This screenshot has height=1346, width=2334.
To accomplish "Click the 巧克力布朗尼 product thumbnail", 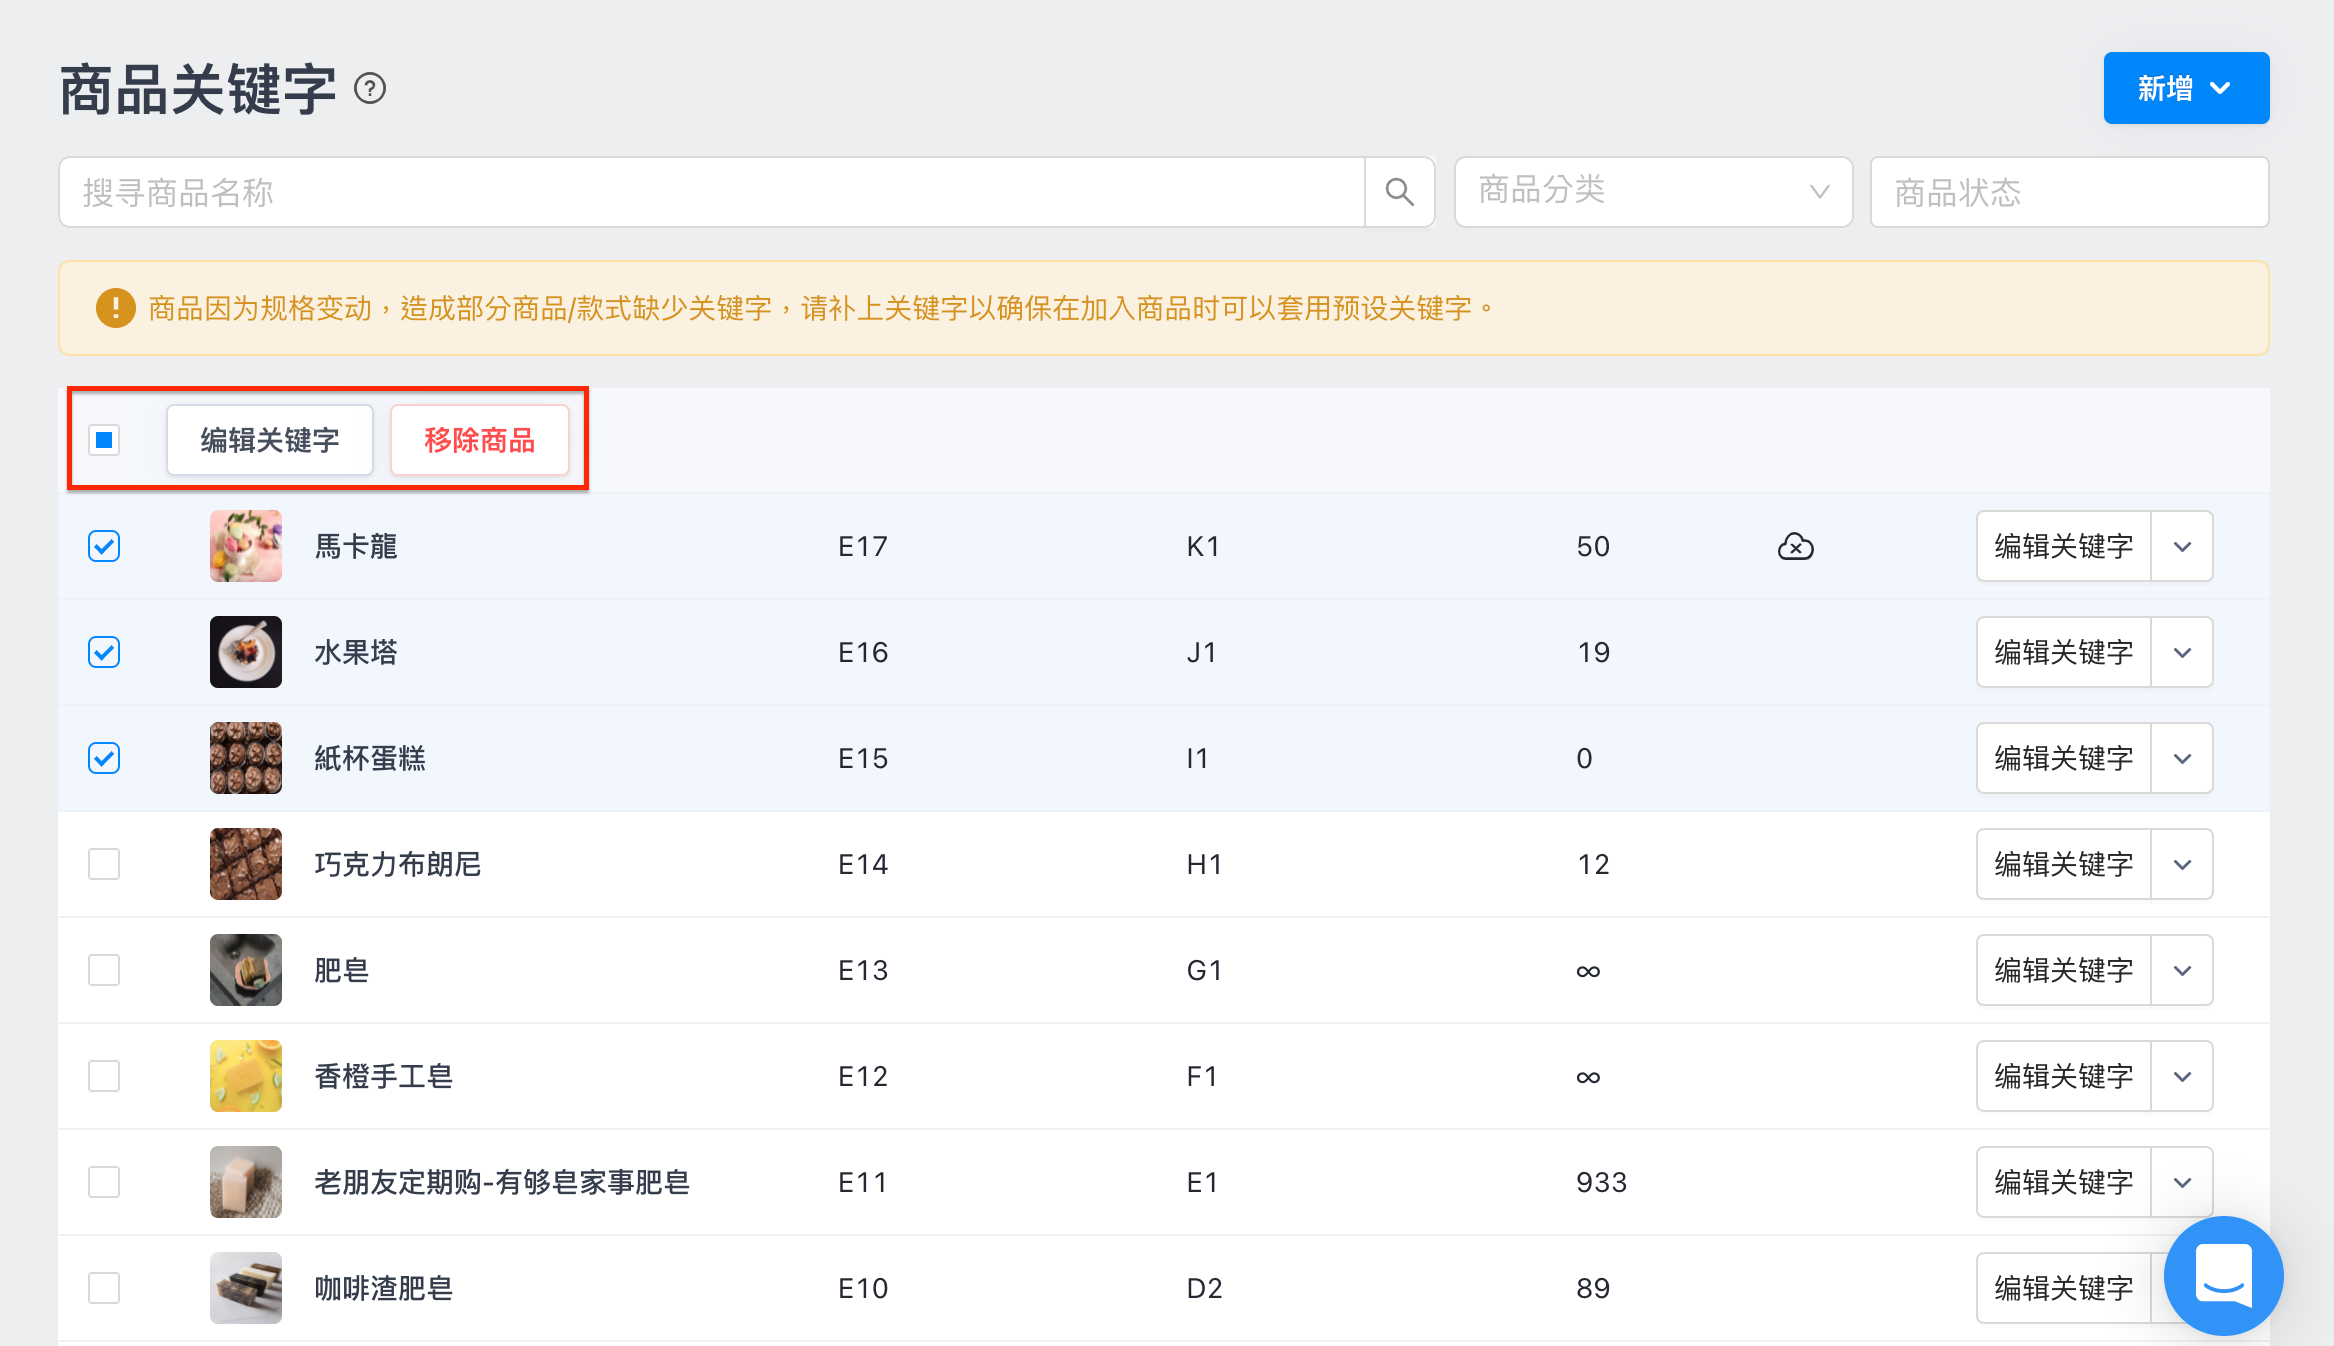I will [246, 864].
